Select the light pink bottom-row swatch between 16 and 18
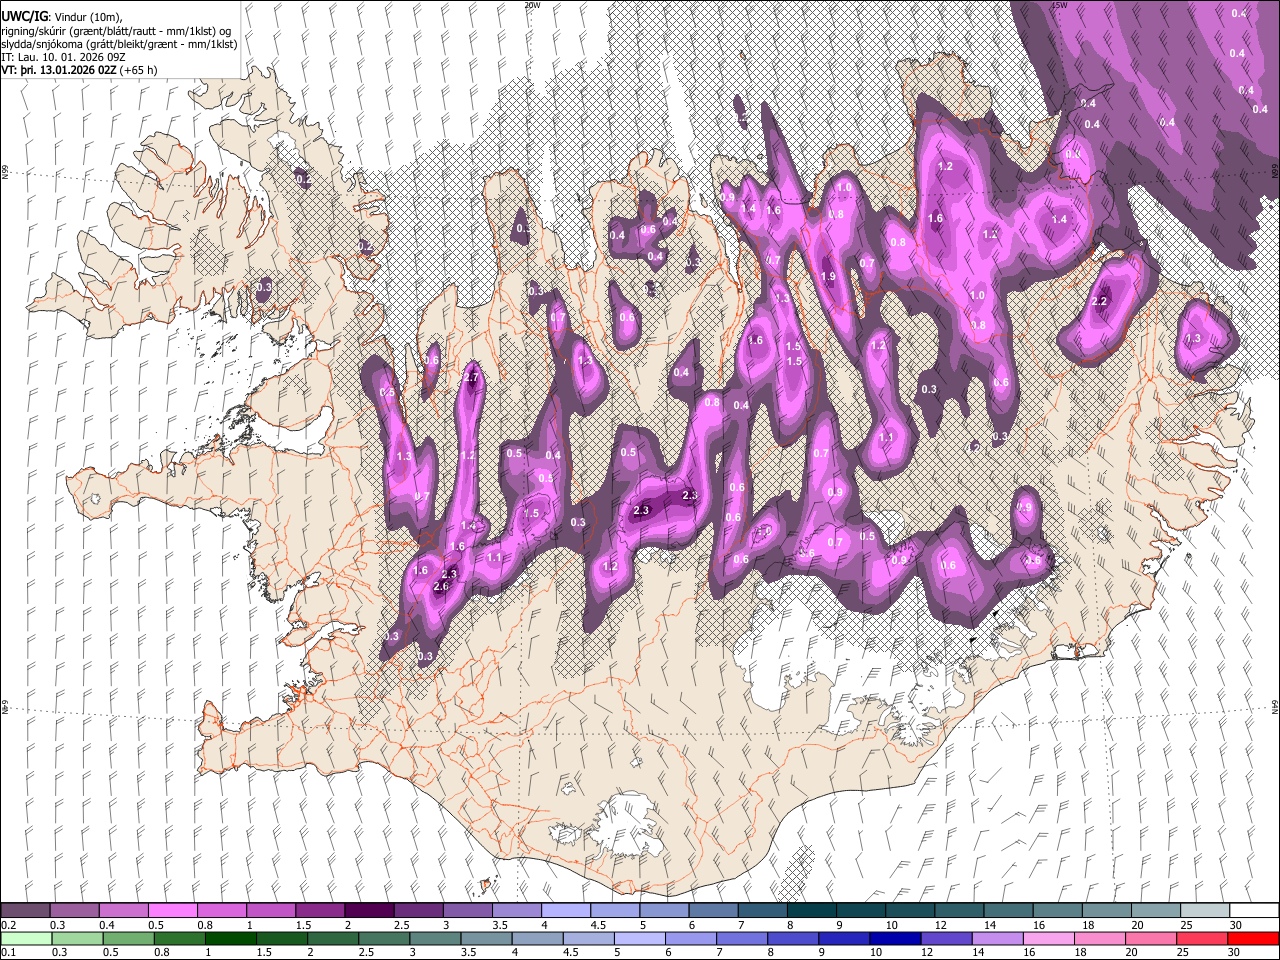 1048,938
